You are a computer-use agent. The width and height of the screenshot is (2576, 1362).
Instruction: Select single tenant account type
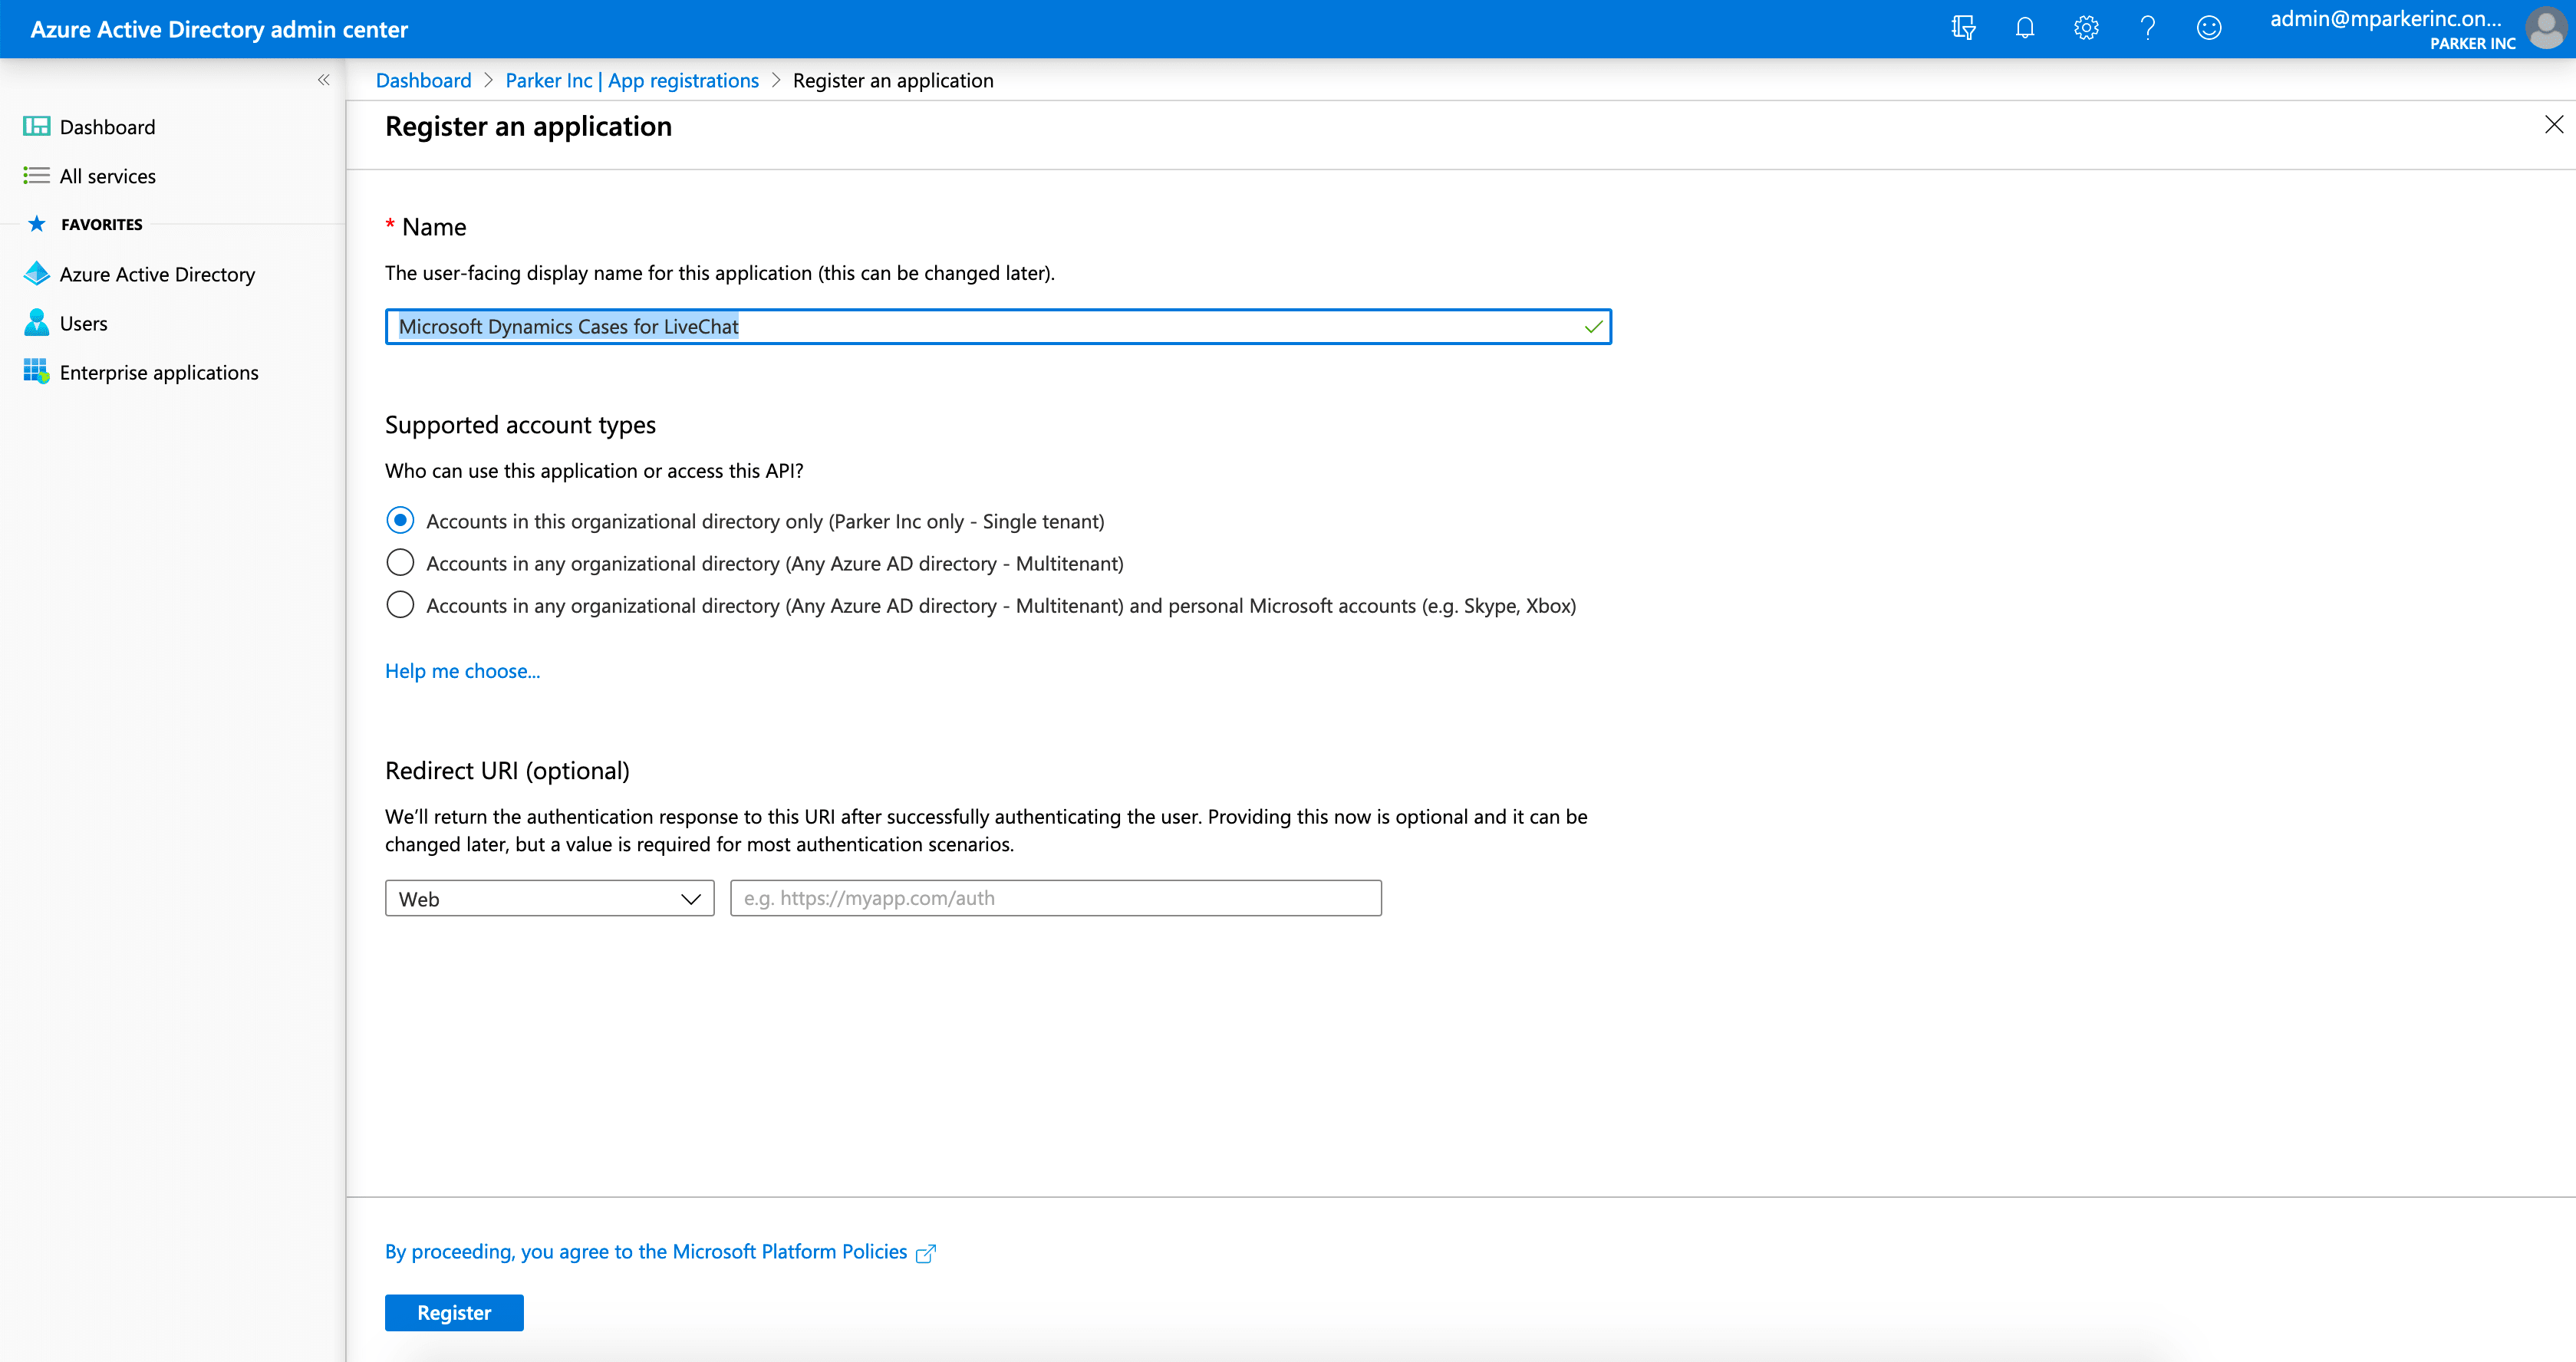[400, 520]
